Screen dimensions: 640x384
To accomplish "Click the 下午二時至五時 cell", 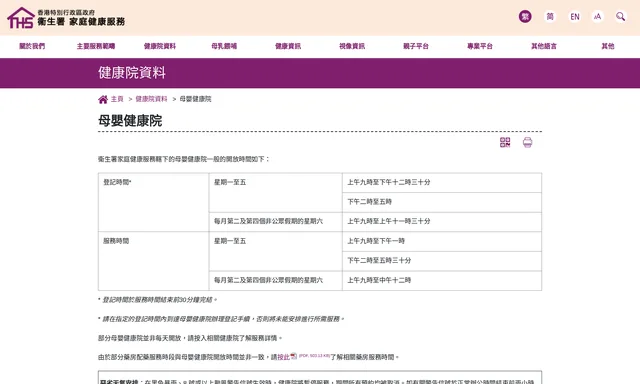I will click(x=442, y=202).
